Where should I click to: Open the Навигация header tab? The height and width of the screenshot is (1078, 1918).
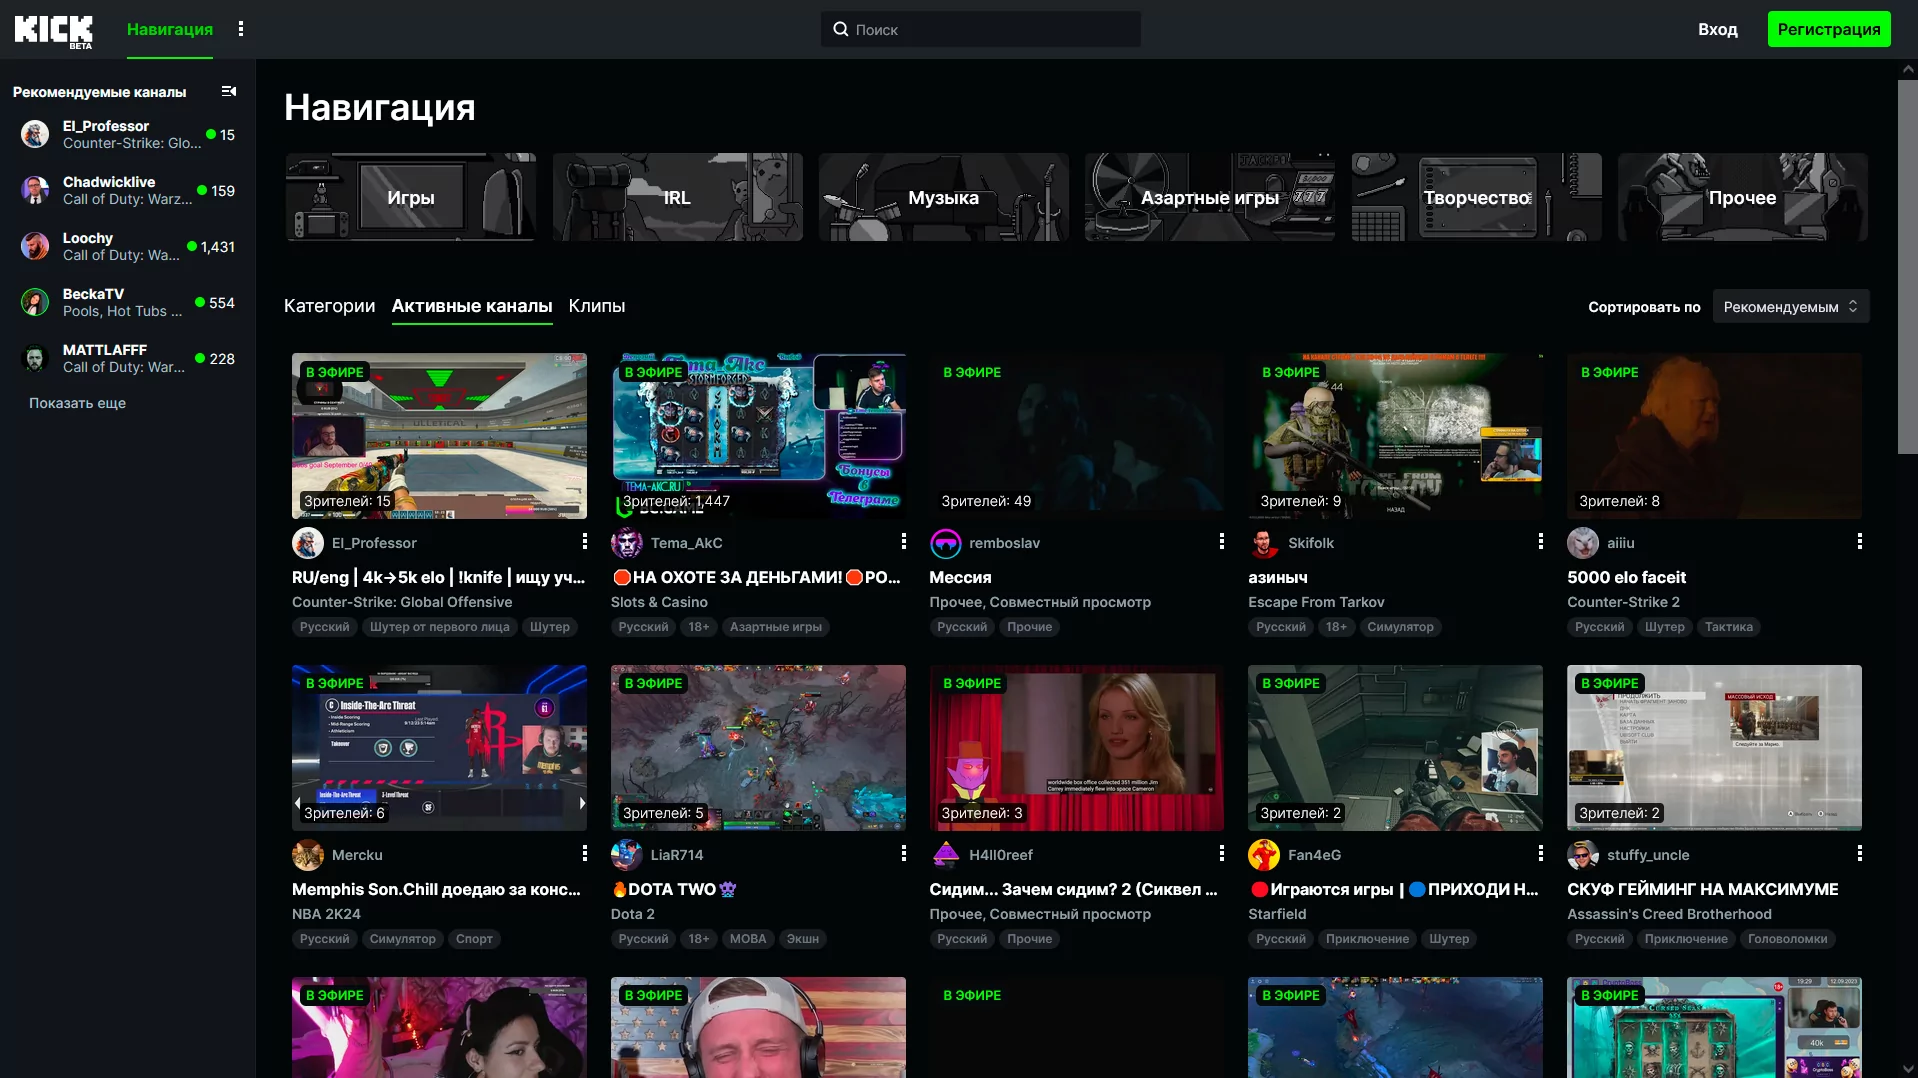coord(170,29)
